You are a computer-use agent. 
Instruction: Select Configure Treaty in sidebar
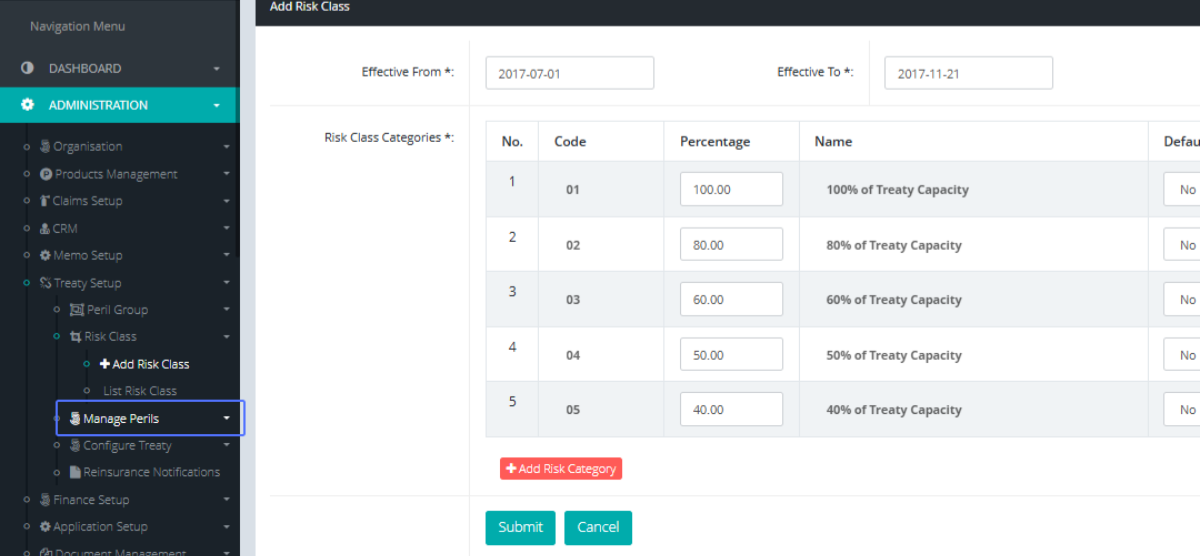[x=127, y=446]
